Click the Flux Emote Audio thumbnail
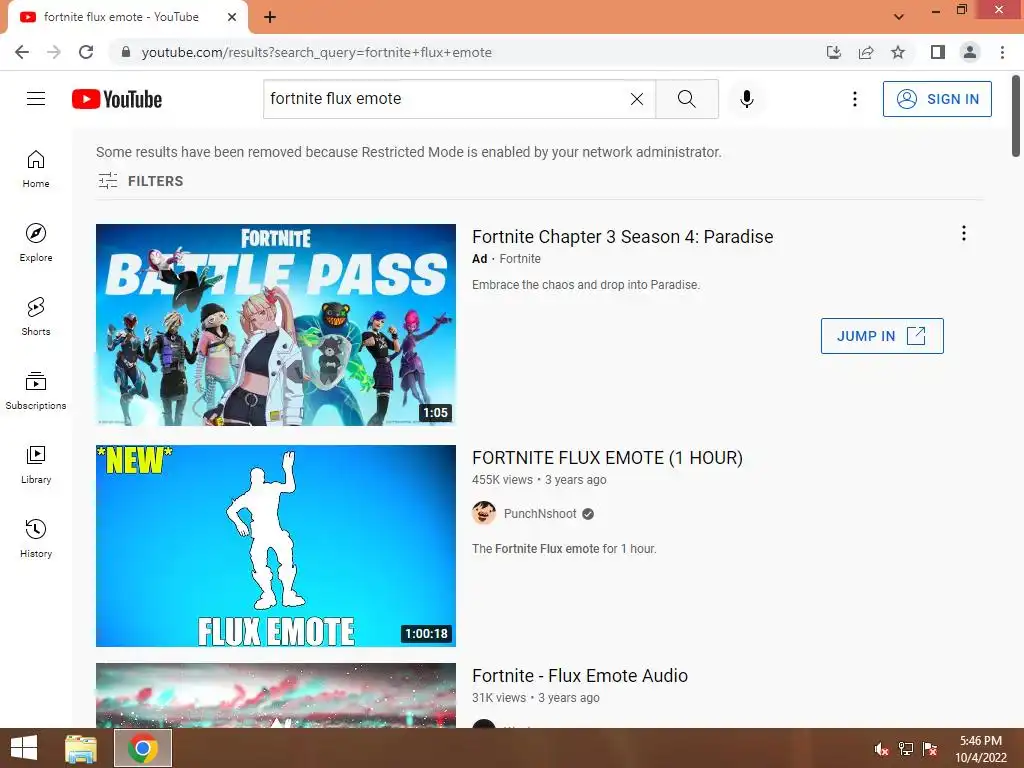 click(x=276, y=696)
